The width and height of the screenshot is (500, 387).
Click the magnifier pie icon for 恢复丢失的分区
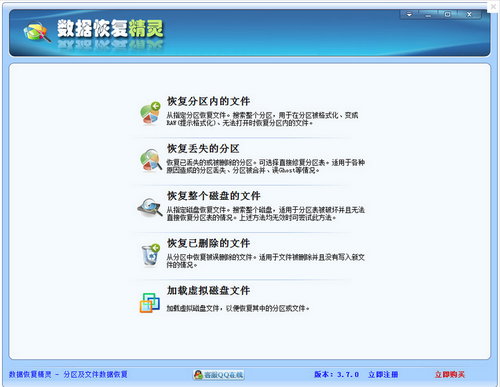[x=151, y=160]
